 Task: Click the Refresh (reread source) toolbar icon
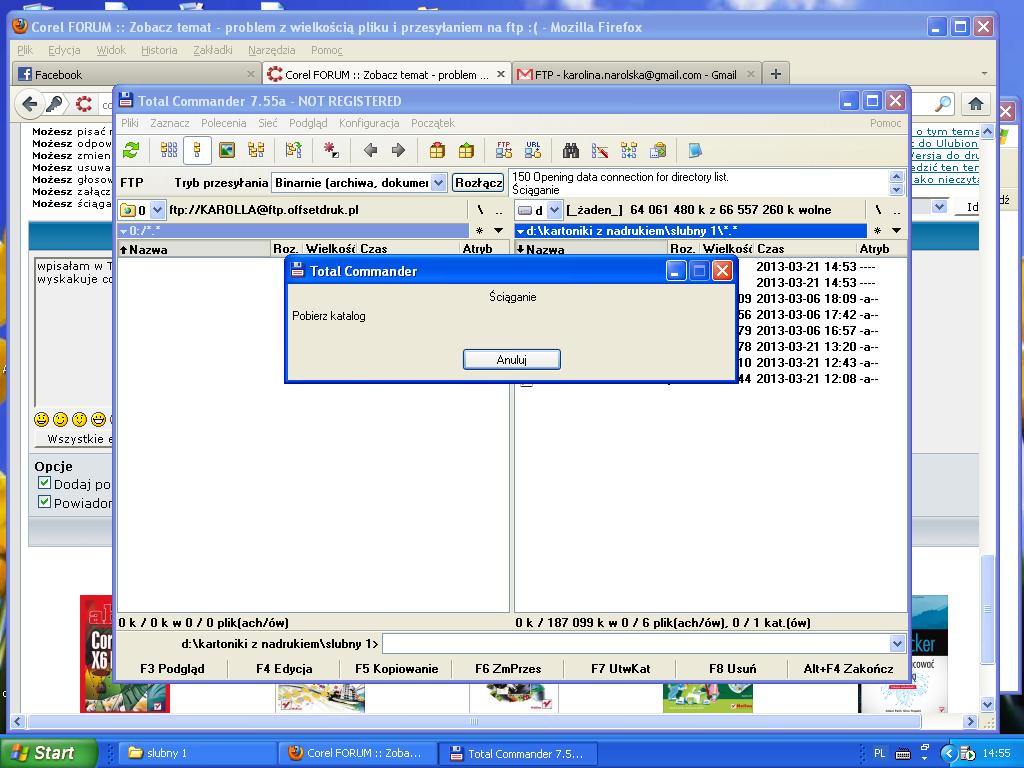[131, 150]
